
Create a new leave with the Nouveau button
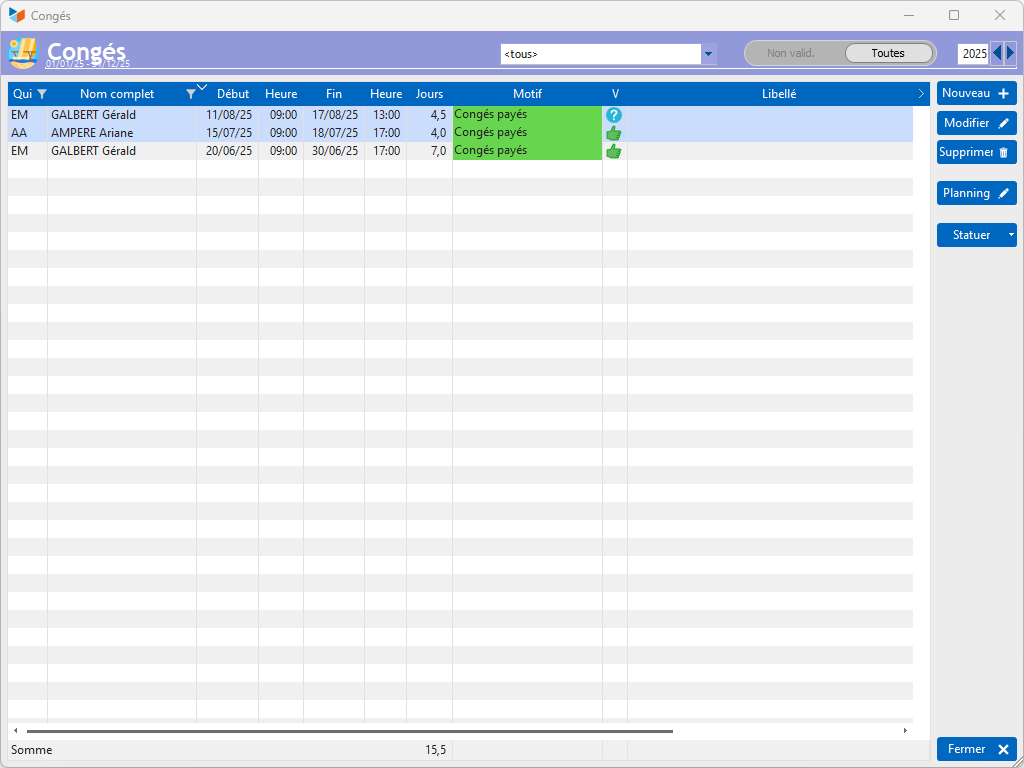click(x=976, y=93)
